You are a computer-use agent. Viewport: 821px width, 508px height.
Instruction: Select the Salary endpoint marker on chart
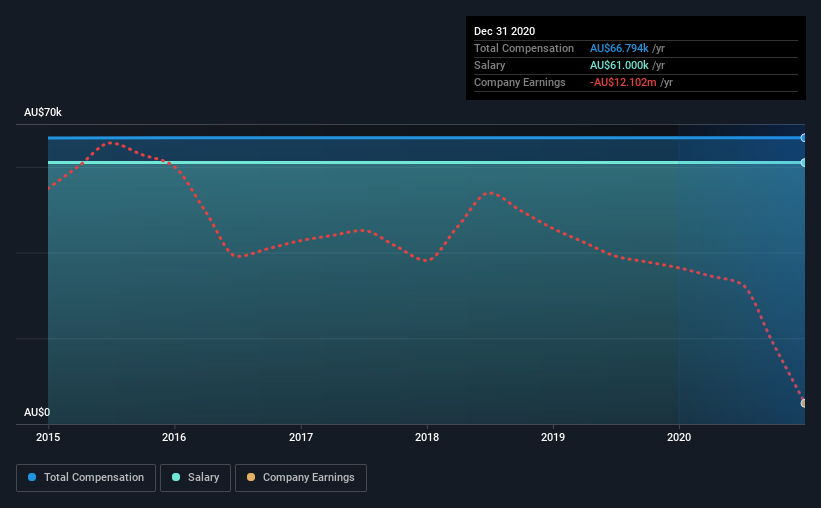tap(803, 163)
